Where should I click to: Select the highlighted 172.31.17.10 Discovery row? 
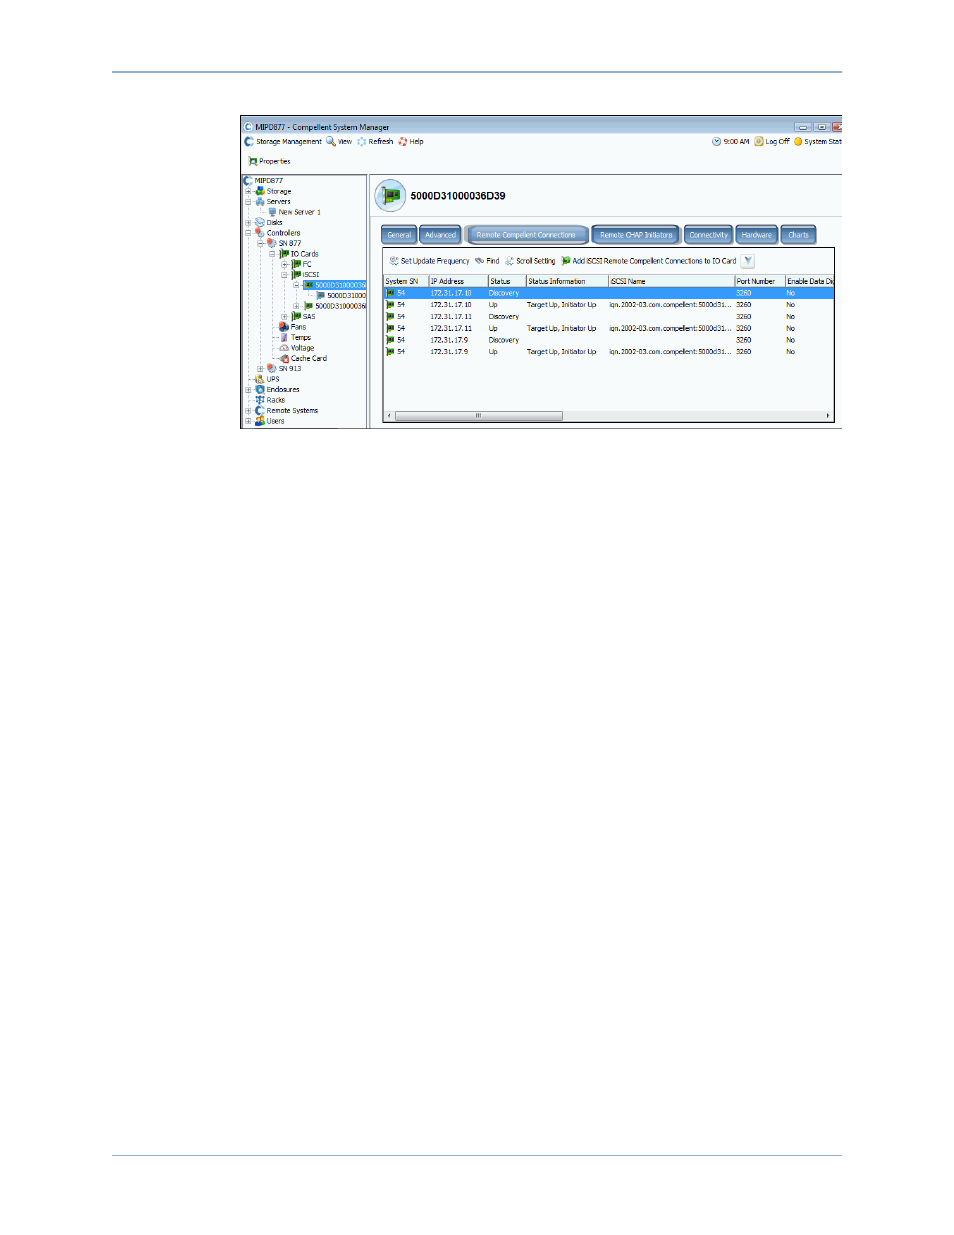(x=609, y=293)
